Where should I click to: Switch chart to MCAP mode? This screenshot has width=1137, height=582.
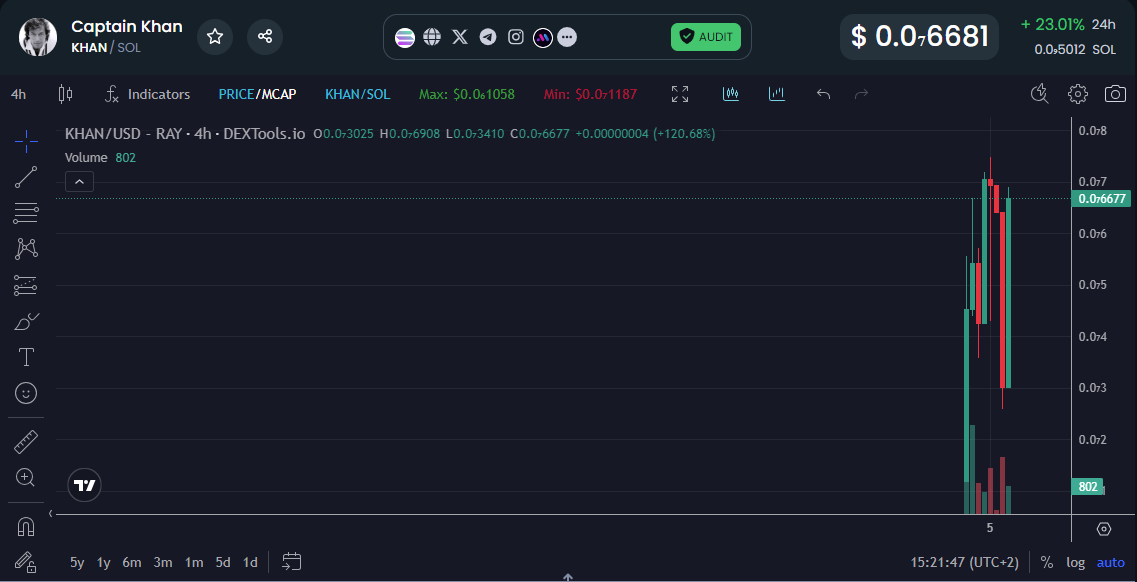pos(278,94)
